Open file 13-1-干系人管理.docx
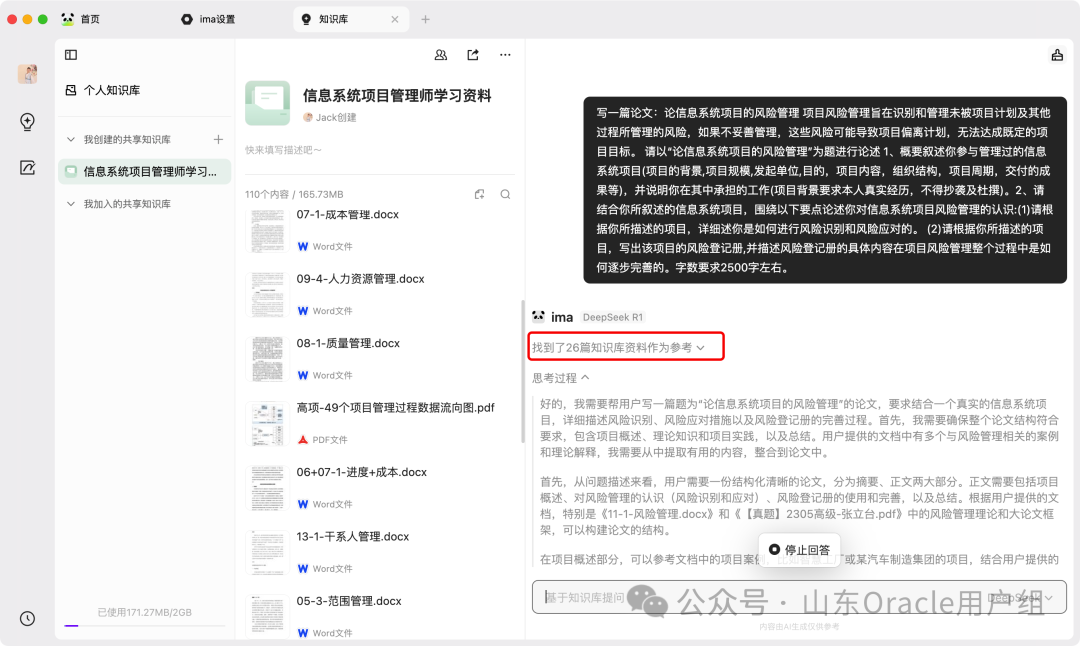 point(353,536)
